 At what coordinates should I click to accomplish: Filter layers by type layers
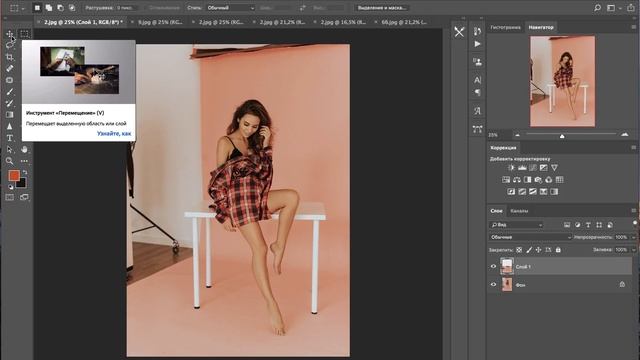click(x=588, y=225)
